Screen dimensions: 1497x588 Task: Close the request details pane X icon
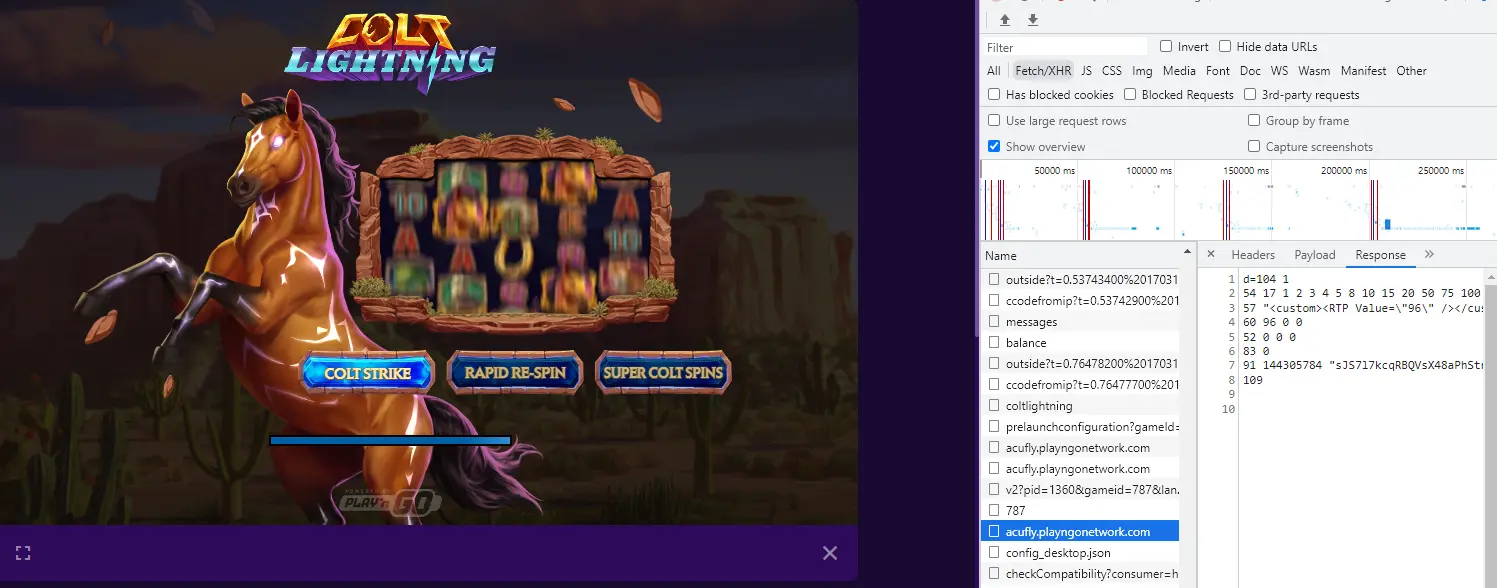tap(1210, 254)
